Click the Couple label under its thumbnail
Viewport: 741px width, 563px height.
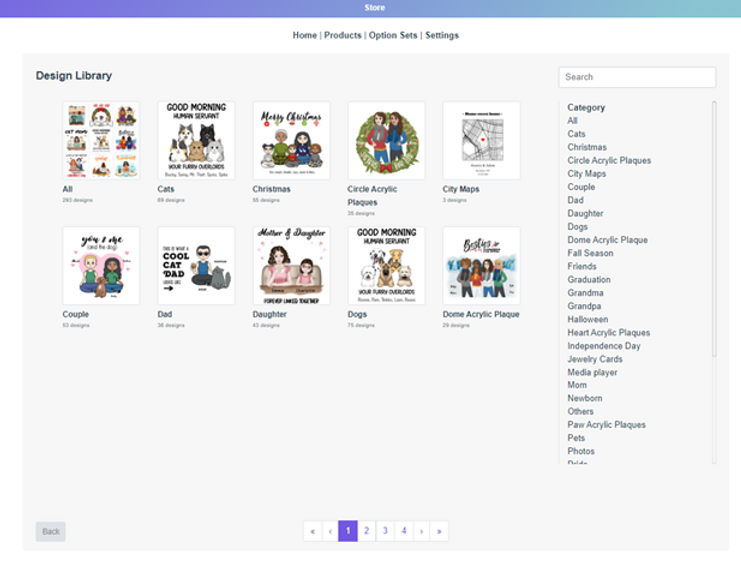(x=76, y=314)
